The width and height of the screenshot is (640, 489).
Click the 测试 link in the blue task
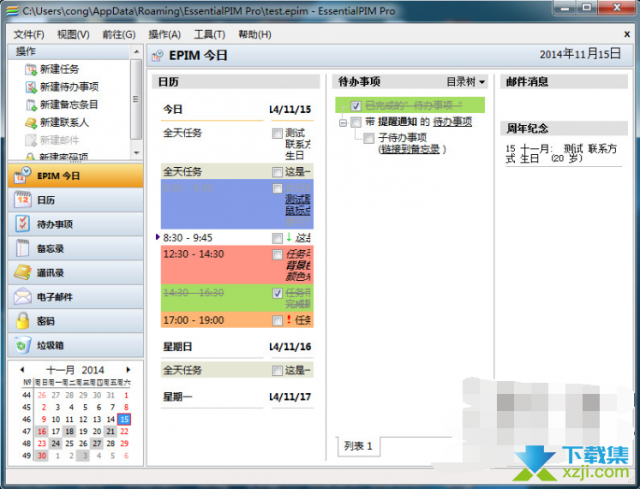pos(298,199)
